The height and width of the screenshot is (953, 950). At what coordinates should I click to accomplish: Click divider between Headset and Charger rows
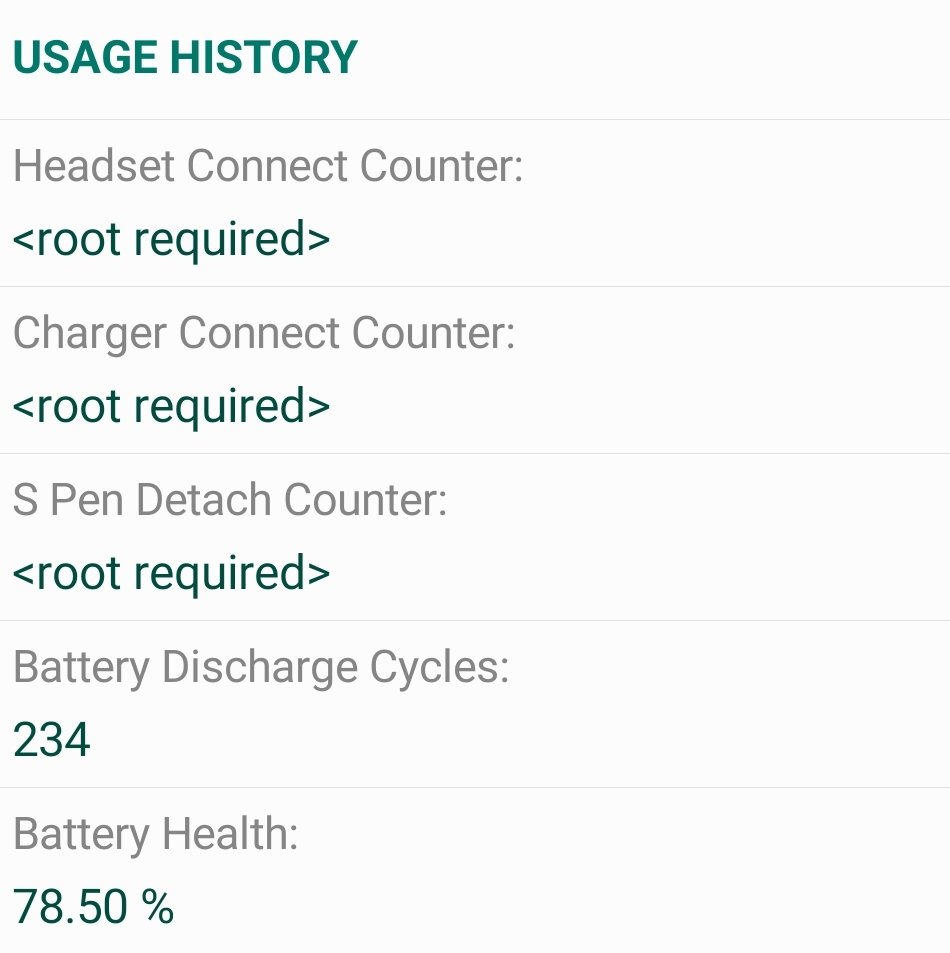coord(475,286)
